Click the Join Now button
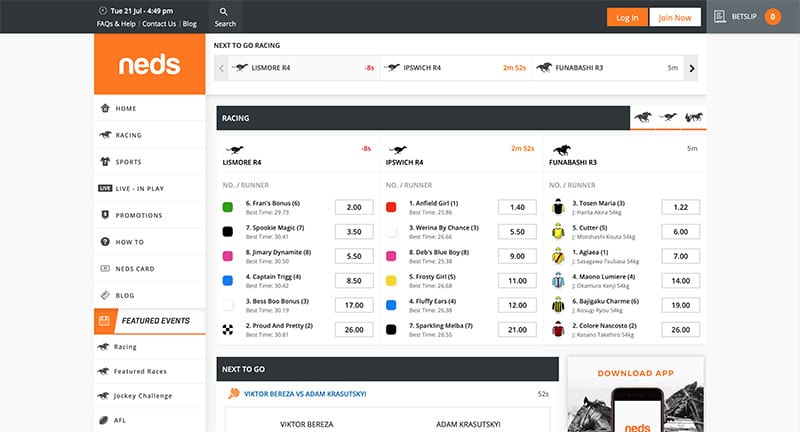Image resolution: width=800 pixels, height=432 pixels. point(674,17)
